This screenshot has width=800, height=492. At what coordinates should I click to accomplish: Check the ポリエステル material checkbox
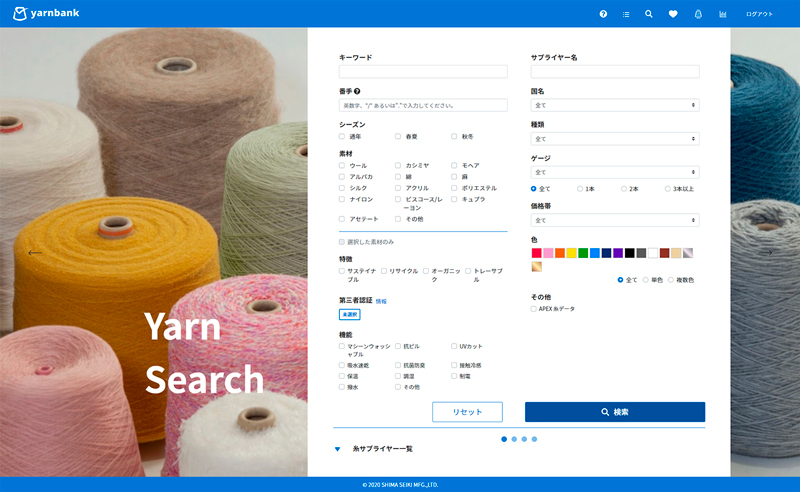click(454, 188)
